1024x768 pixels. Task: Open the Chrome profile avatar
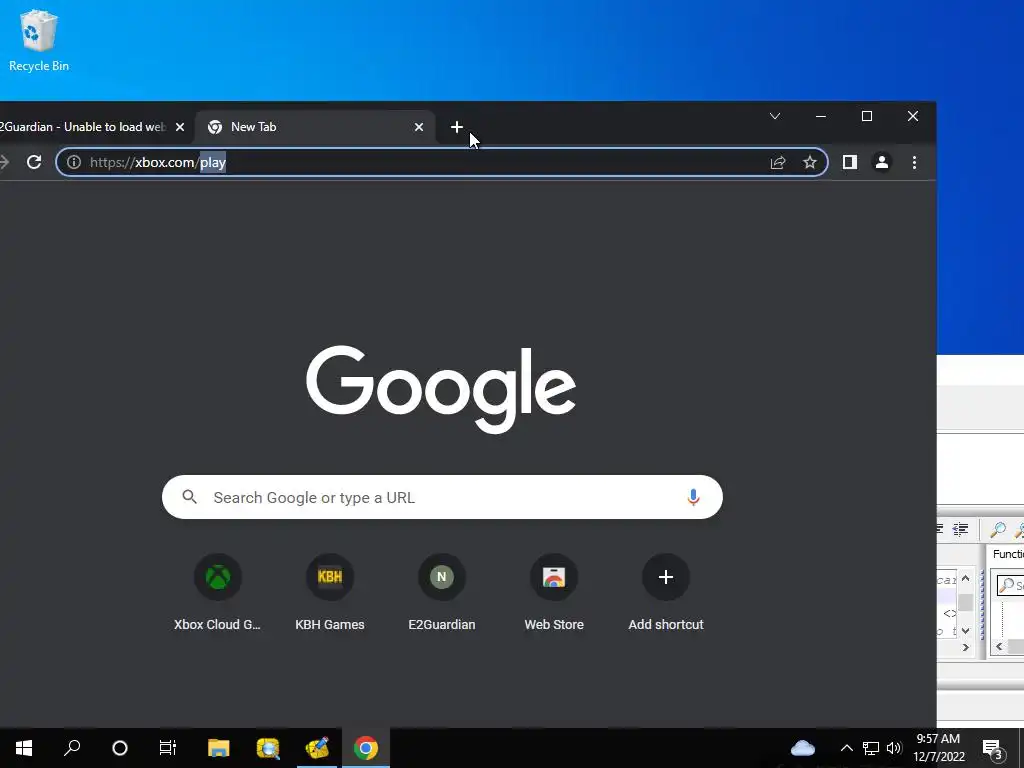coord(882,162)
